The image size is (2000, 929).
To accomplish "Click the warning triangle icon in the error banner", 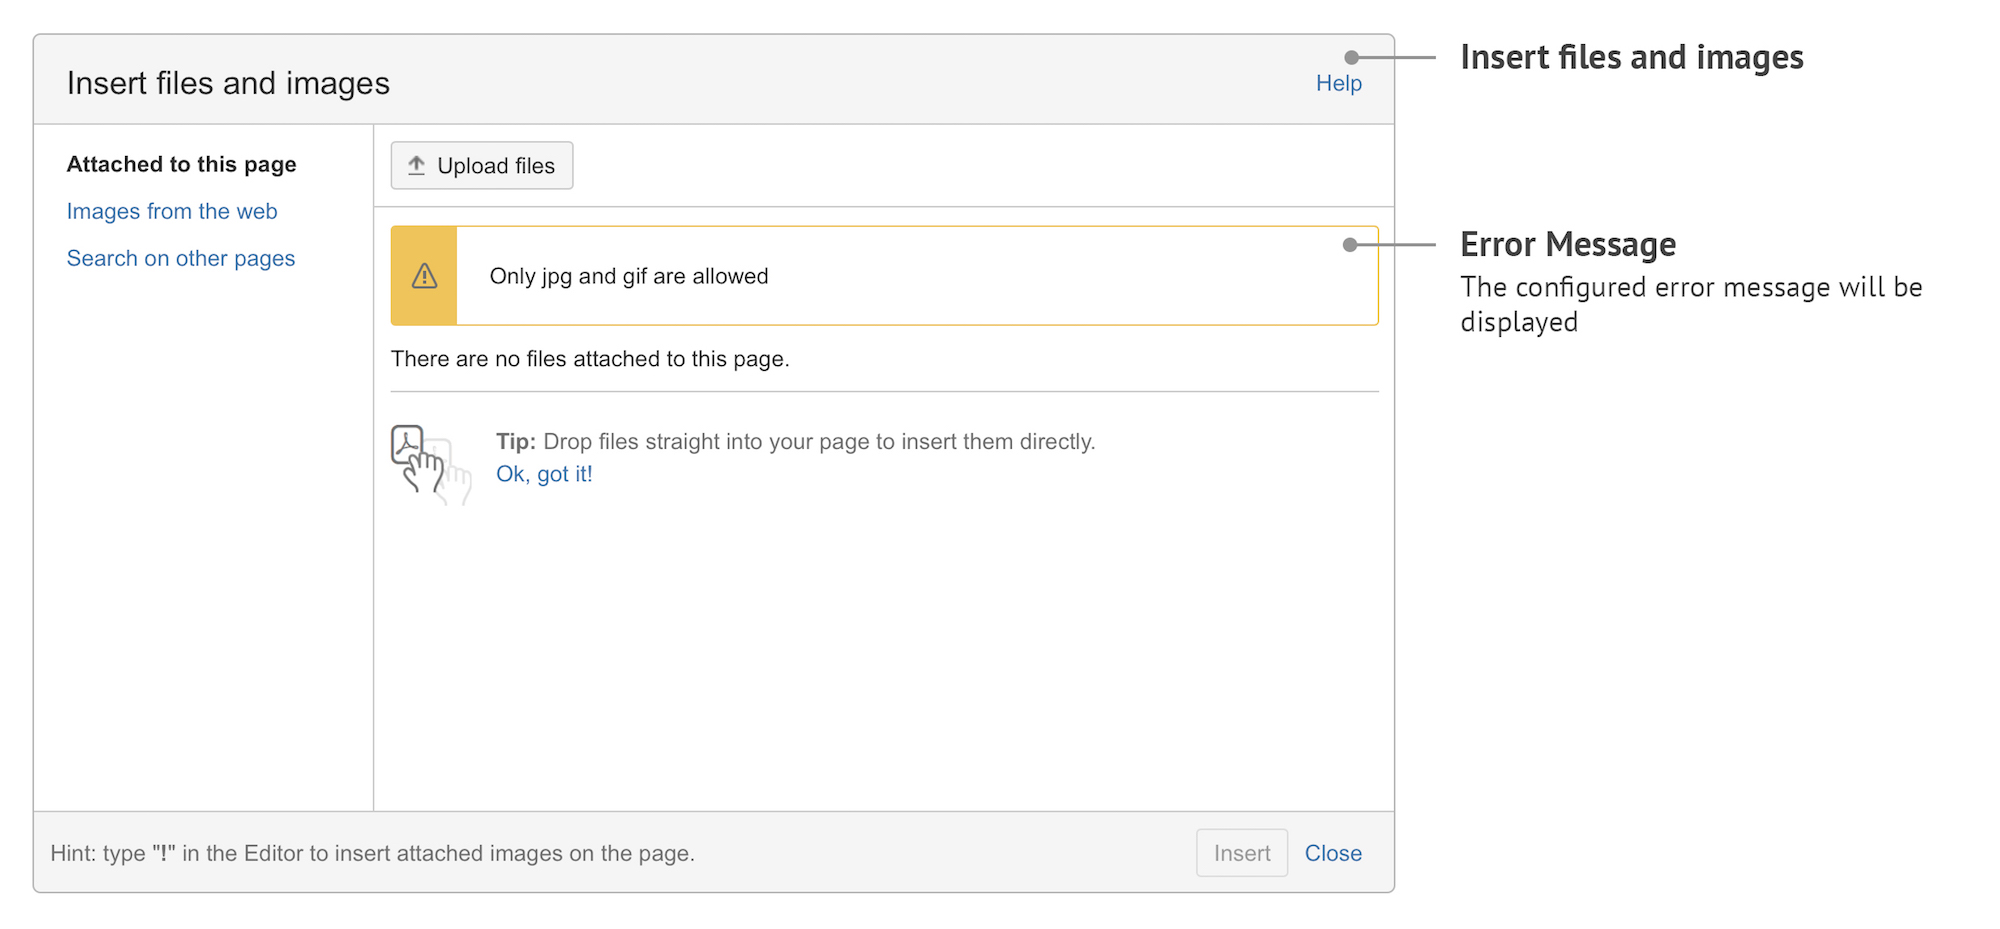I will click(x=423, y=276).
